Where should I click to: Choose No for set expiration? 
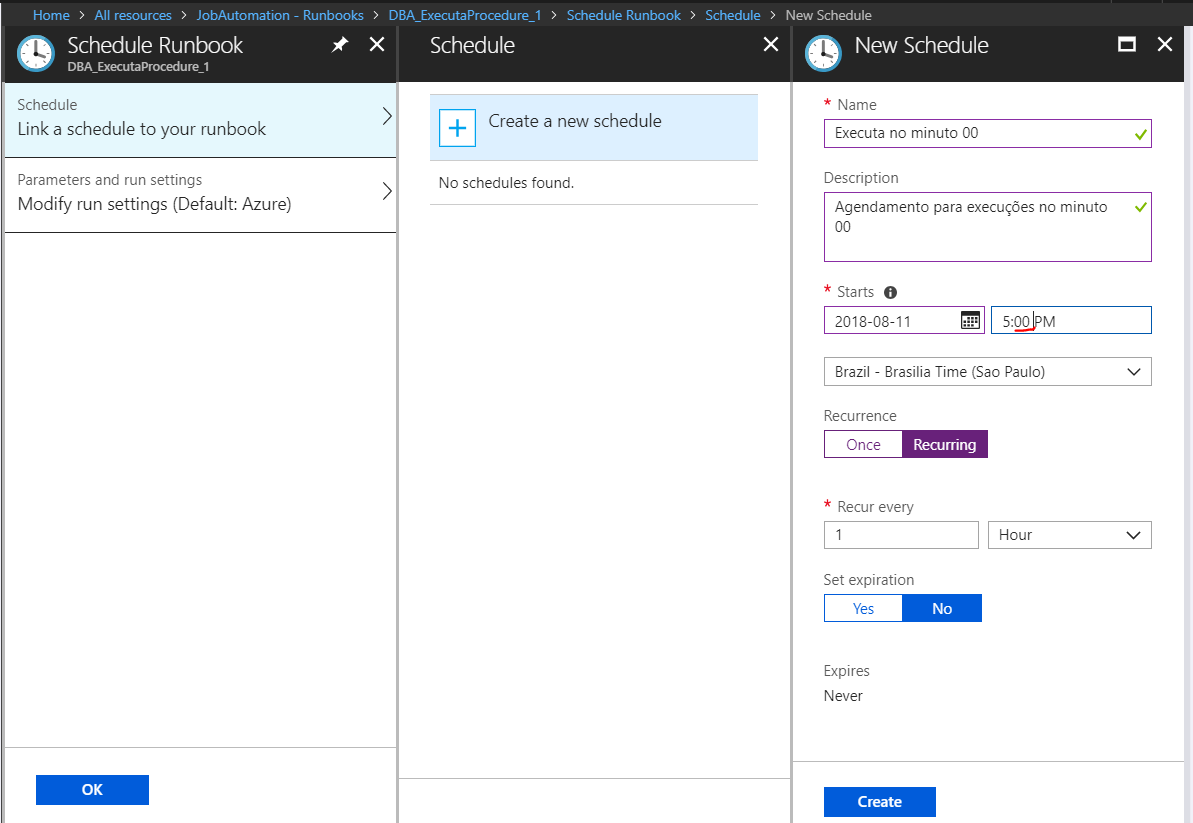click(941, 608)
